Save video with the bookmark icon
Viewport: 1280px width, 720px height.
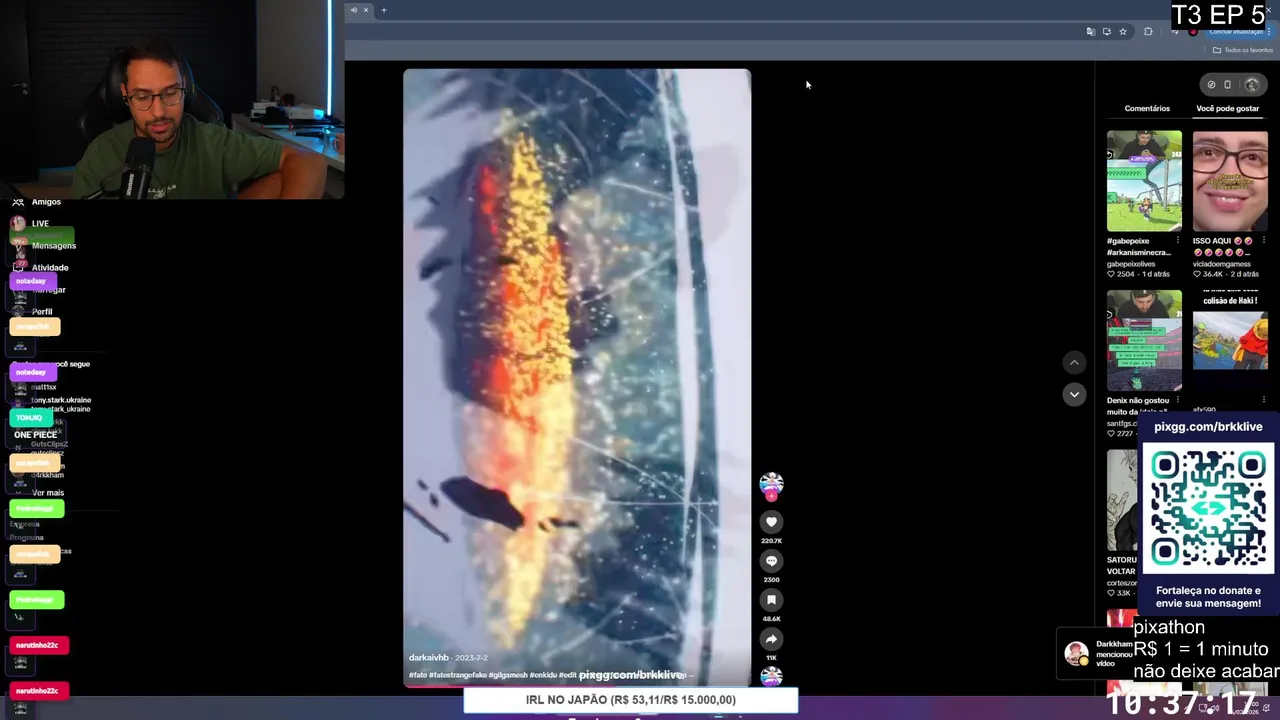coord(771,600)
